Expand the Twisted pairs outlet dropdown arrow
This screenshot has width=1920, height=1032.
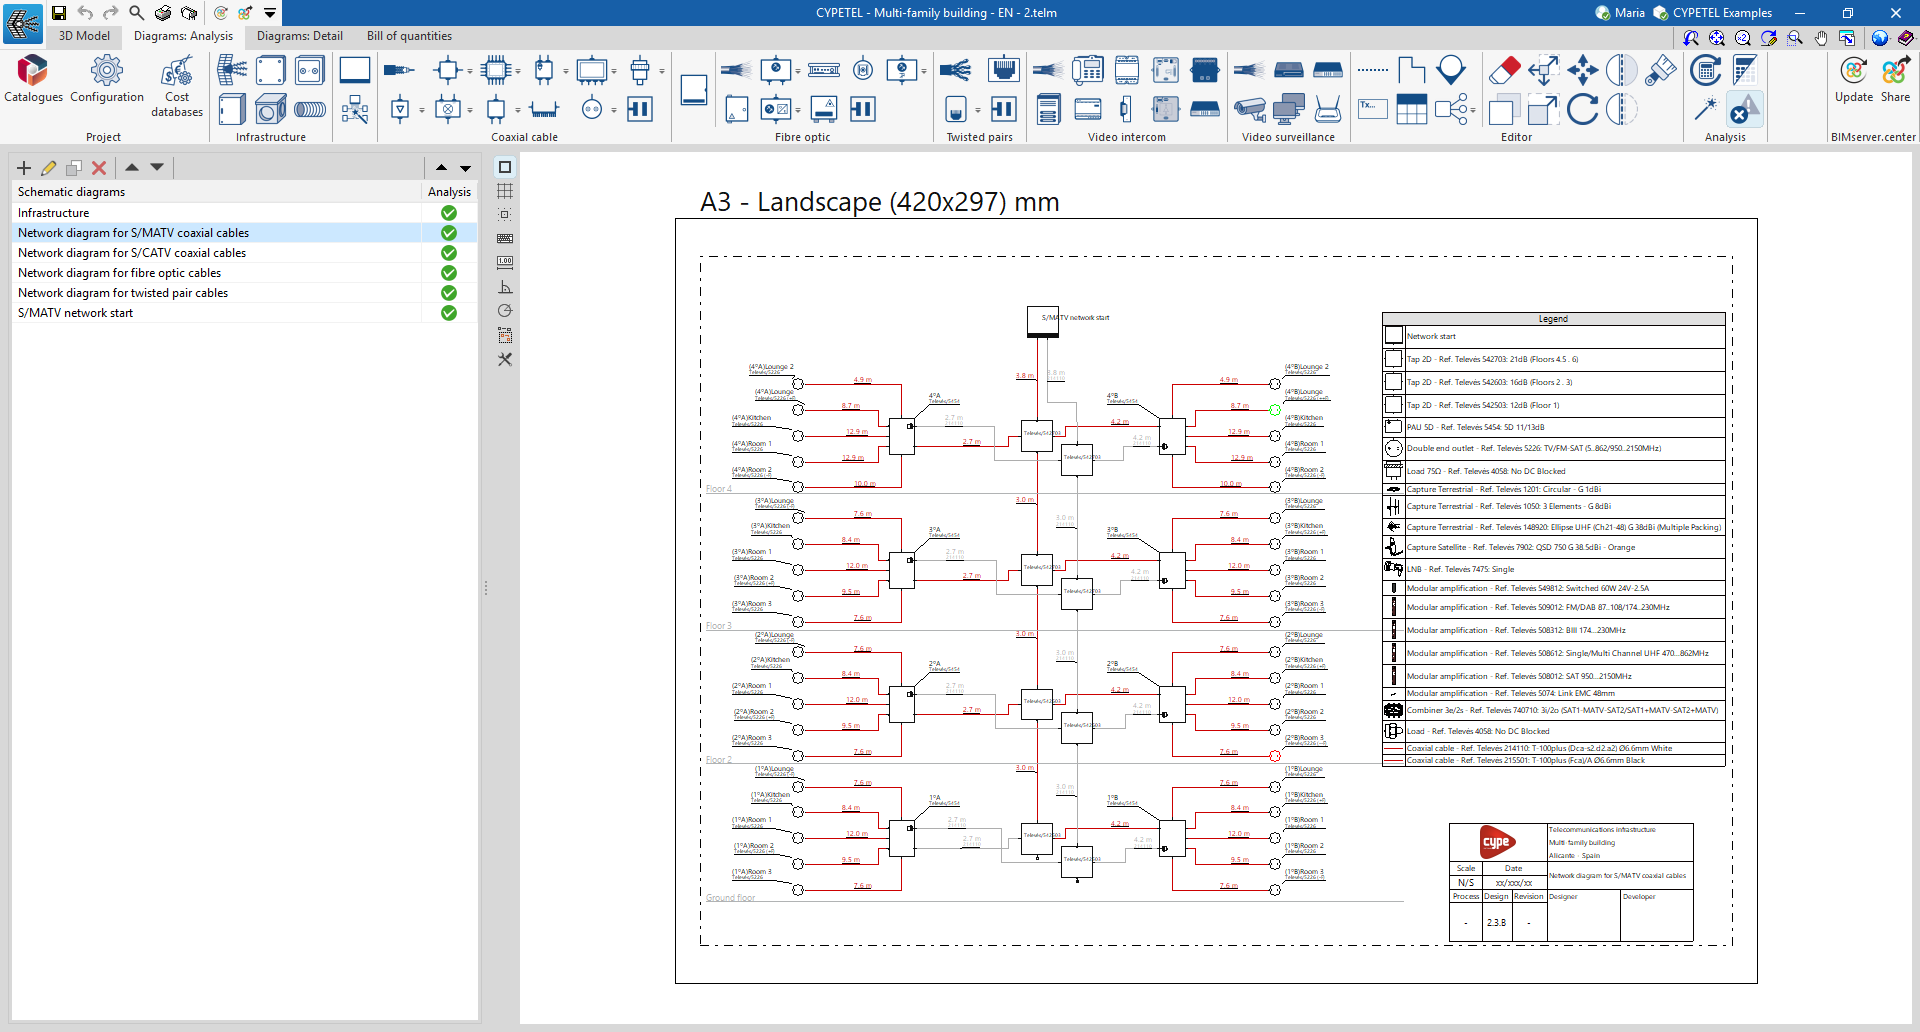click(x=977, y=110)
